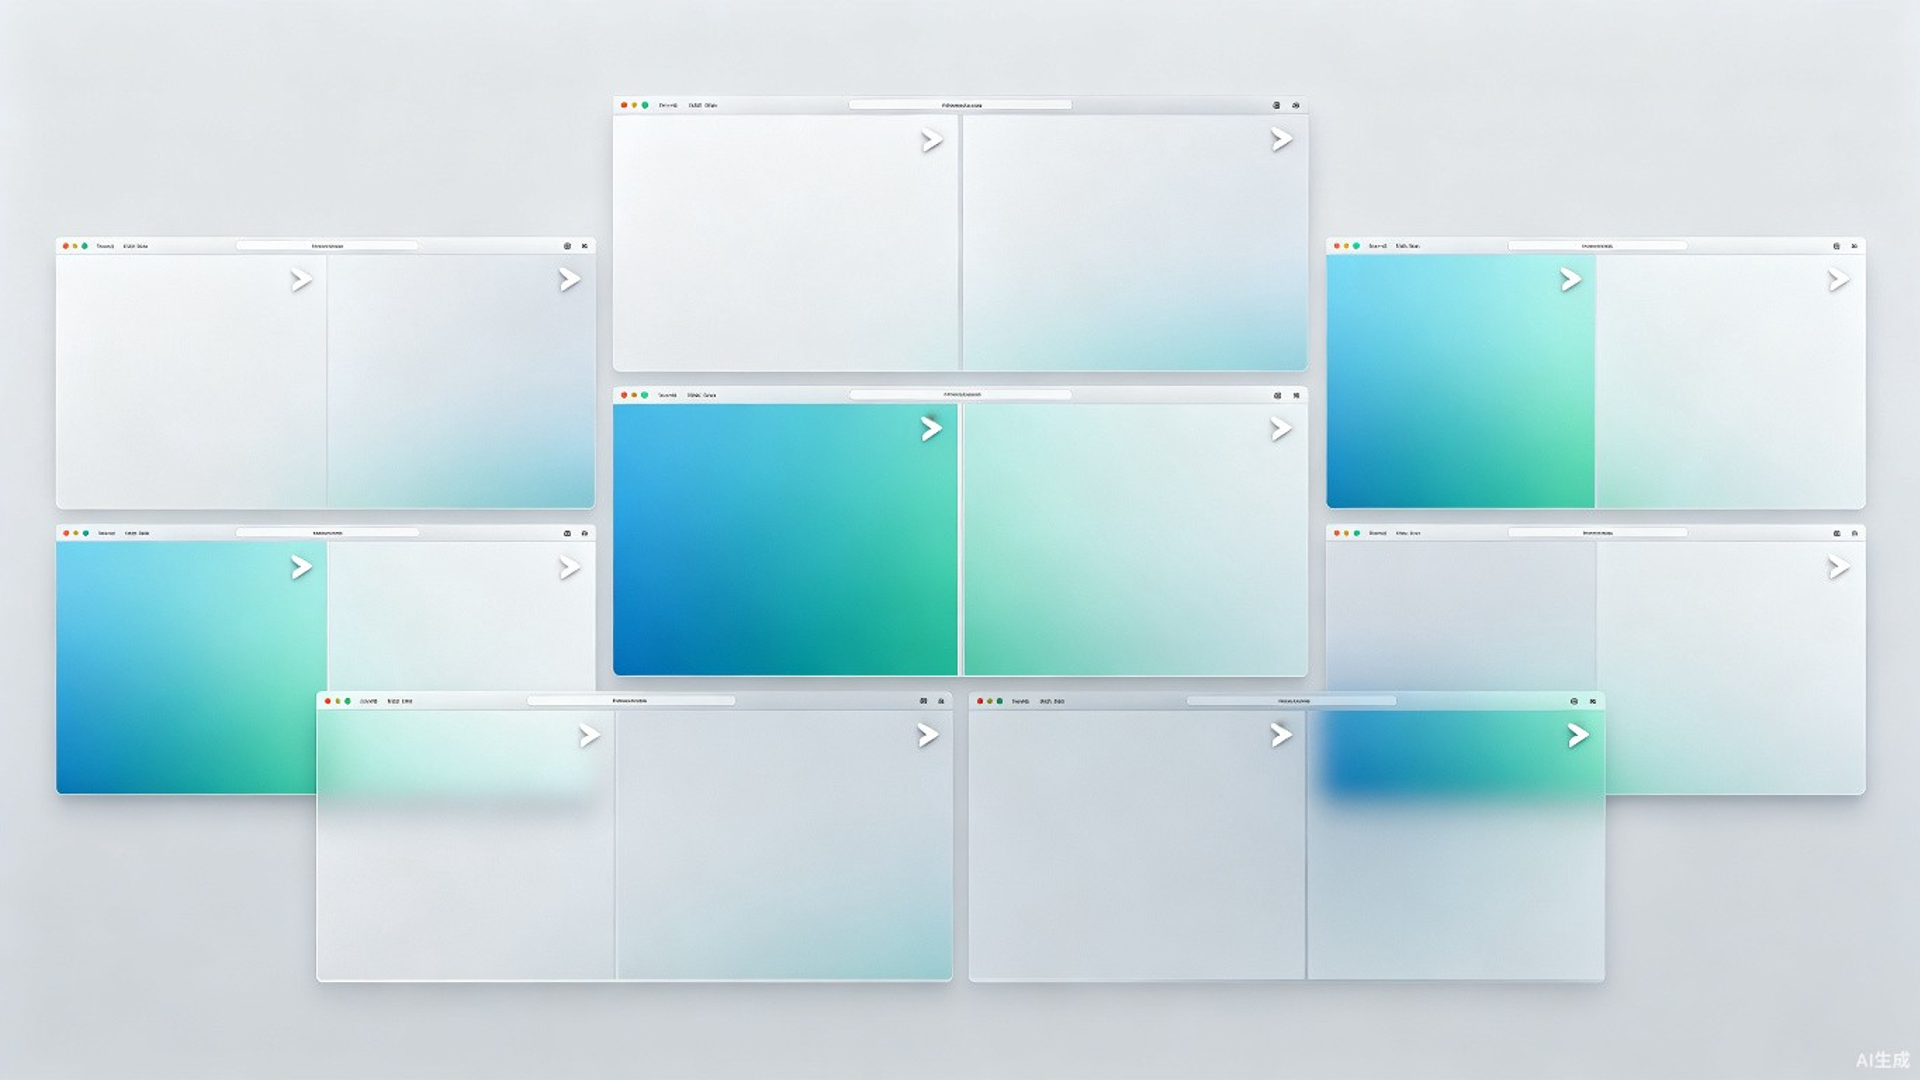
Task: Focus the address bar of front bottom-right window
Action: tap(1291, 701)
